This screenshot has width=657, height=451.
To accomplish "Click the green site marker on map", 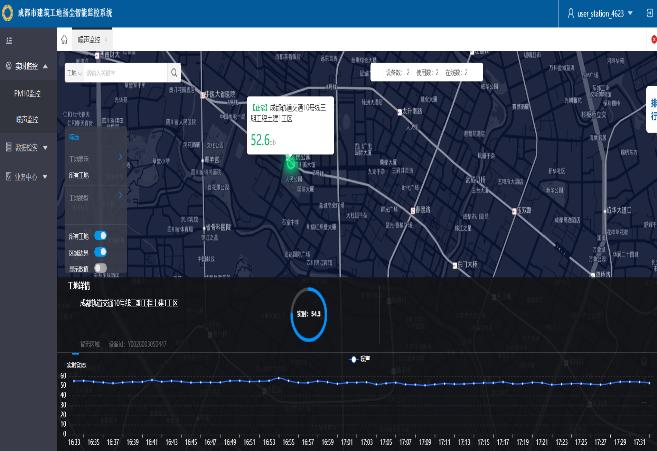I will tap(290, 163).
